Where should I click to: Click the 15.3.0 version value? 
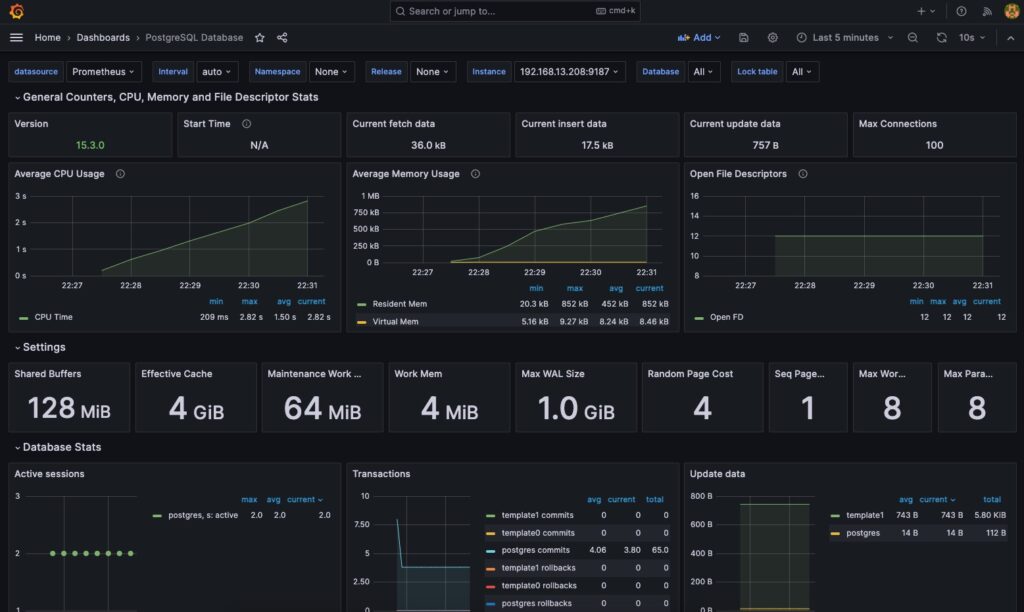click(x=90, y=145)
